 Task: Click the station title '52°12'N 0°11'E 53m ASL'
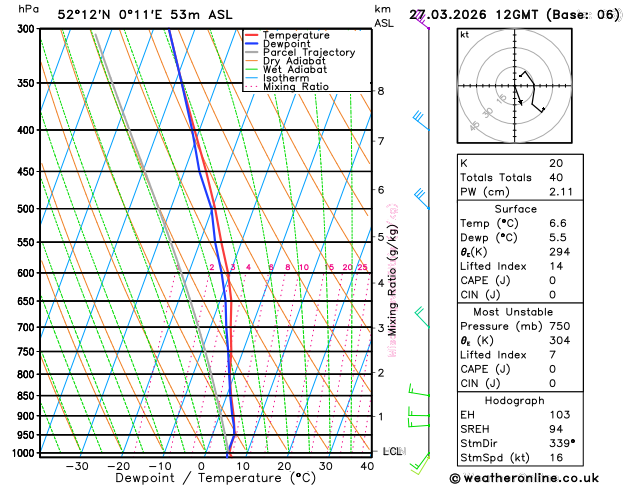145,15
